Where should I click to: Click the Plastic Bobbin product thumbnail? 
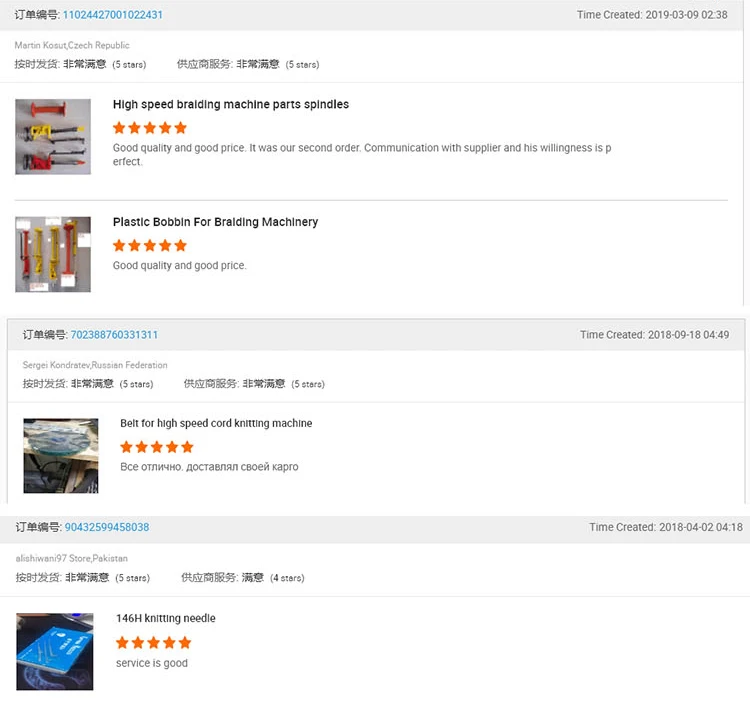53,254
